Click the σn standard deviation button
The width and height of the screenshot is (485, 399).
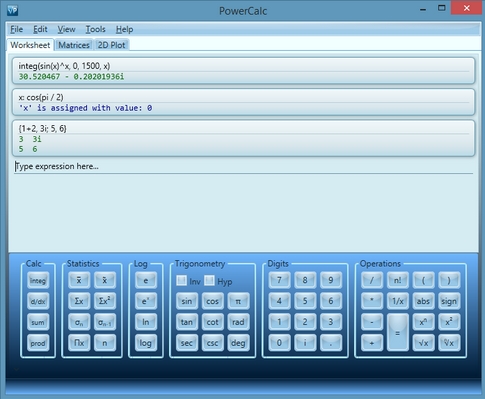tap(79, 322)
